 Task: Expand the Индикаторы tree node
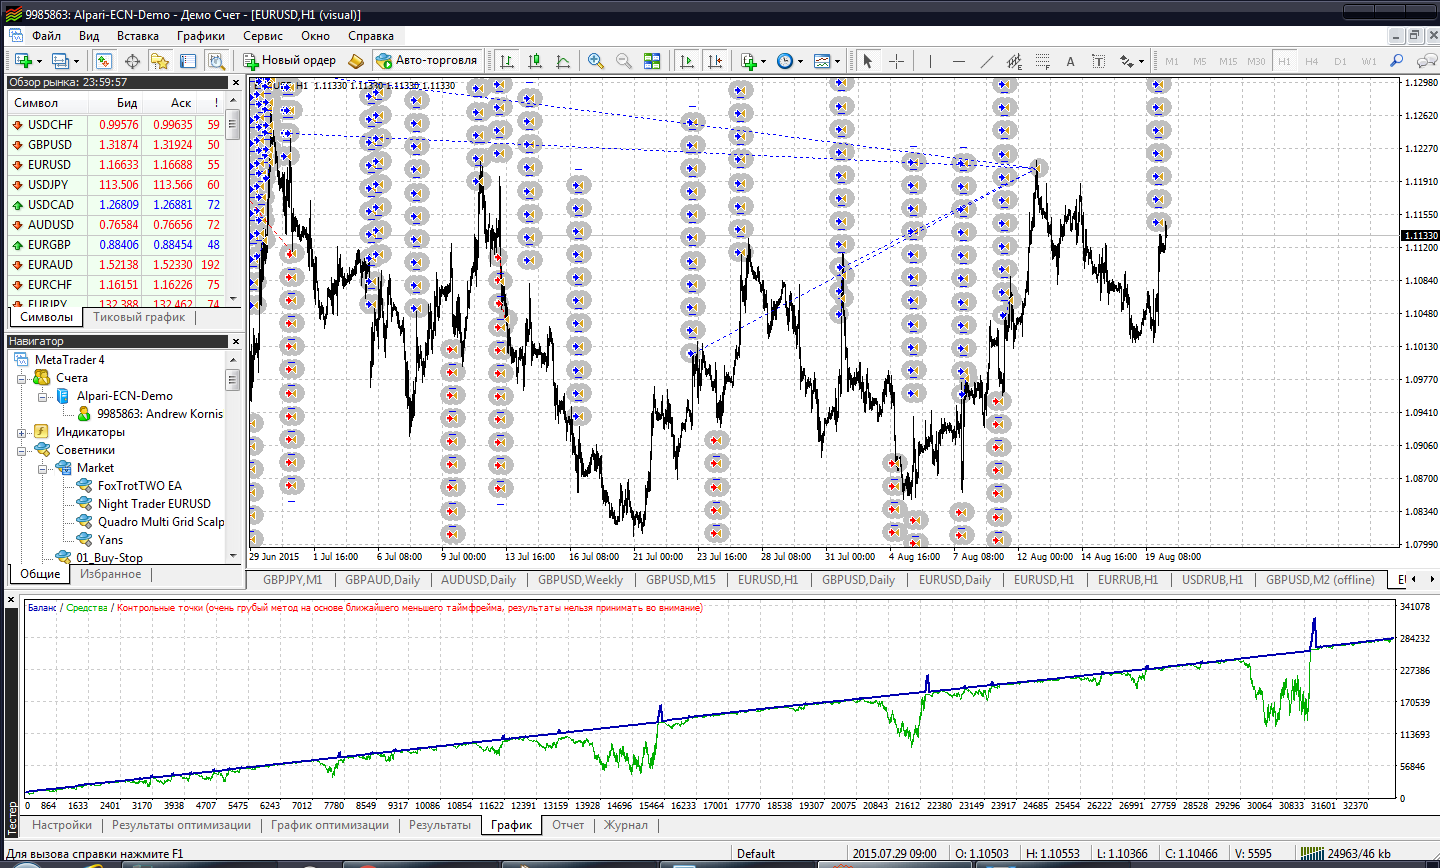click(x=22, y=432)
